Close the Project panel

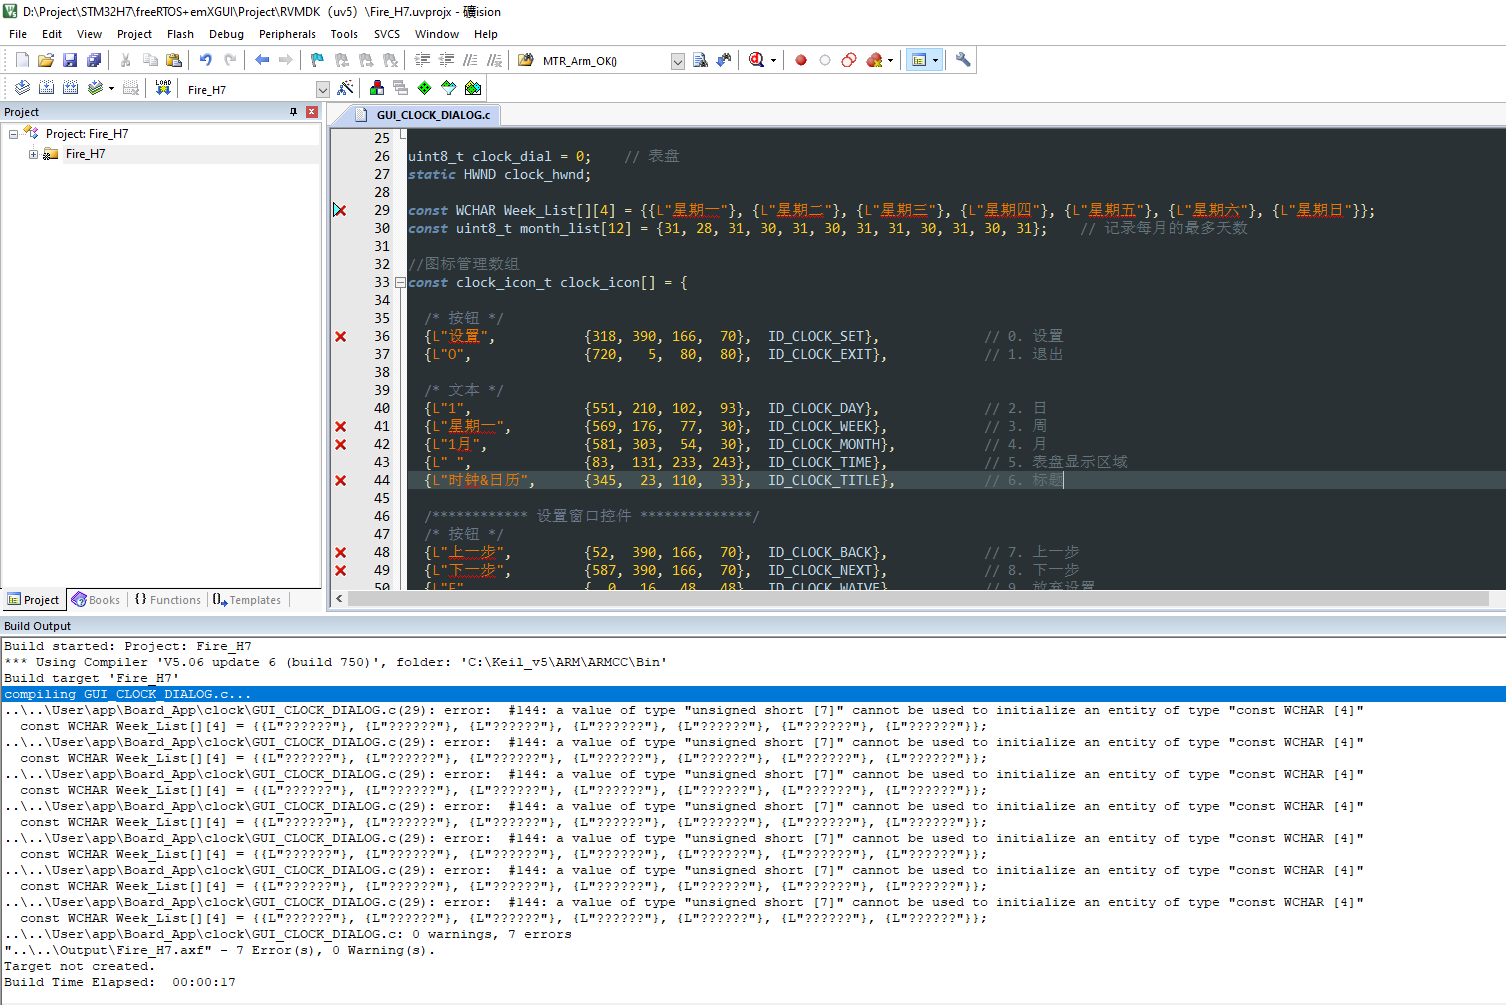coord(312,112)
